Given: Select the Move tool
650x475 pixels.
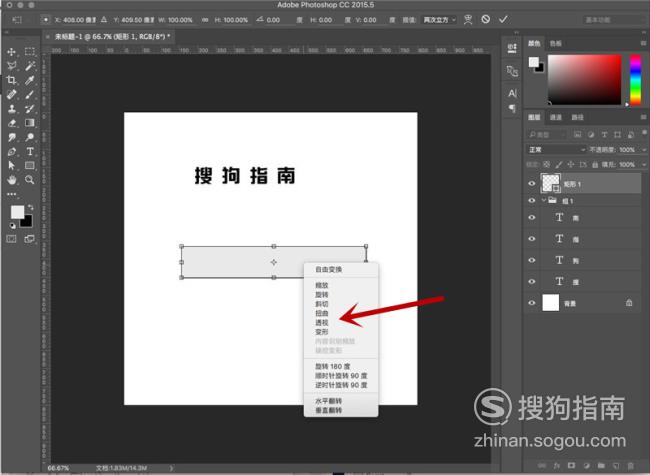Looking at the screenshot, I should click(x=12, y=52).
